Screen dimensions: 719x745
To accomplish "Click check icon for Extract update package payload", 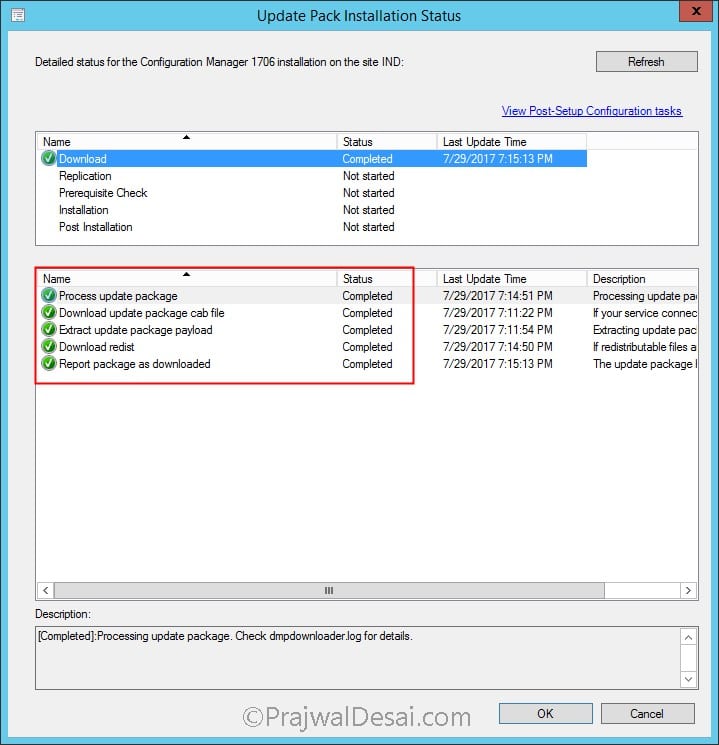I will click(x=48, y=329).
